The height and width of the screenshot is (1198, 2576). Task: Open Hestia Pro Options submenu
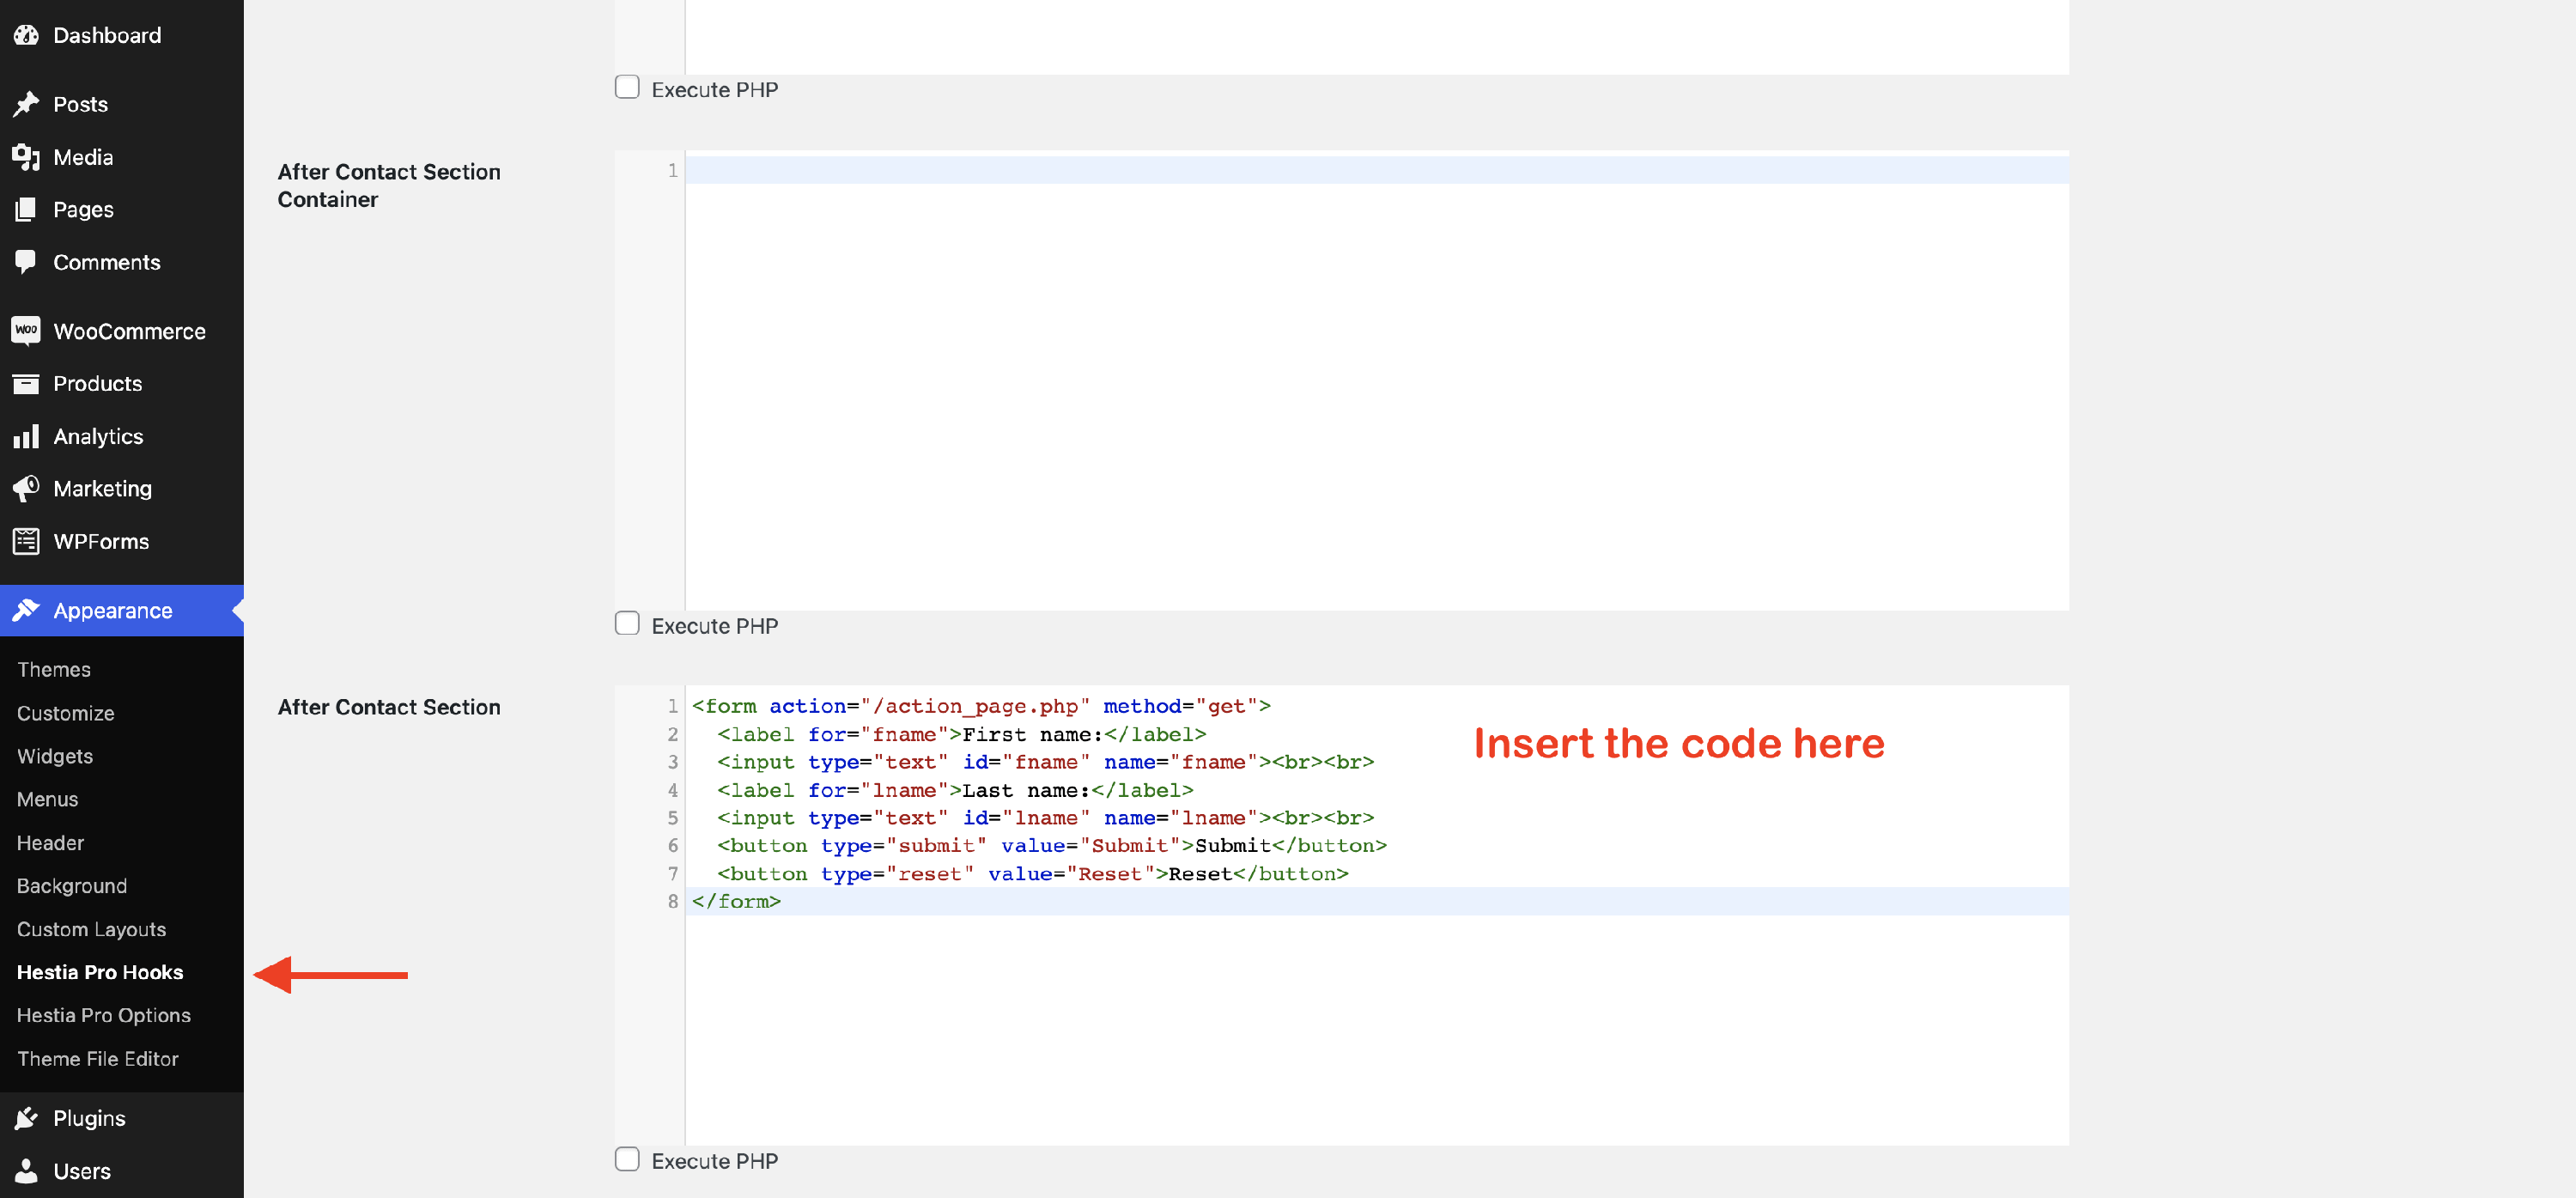[x=103, y=1015]
